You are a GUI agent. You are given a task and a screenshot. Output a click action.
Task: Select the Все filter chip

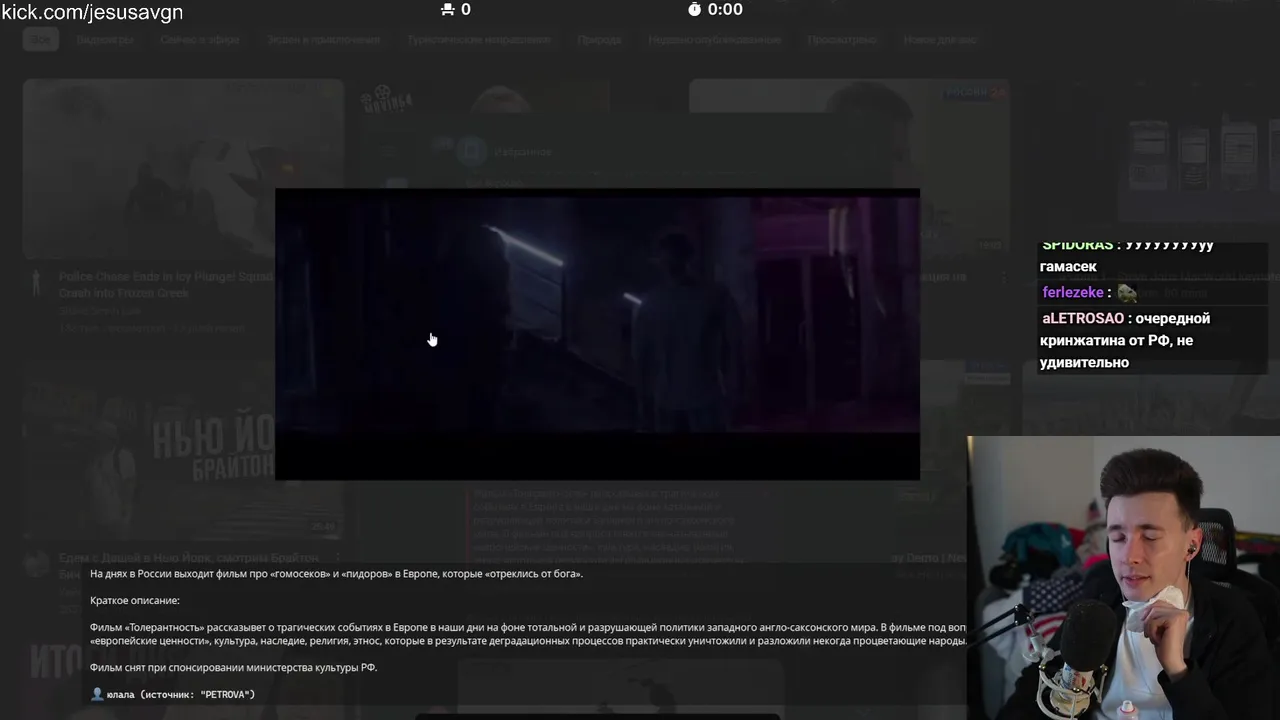40,40
